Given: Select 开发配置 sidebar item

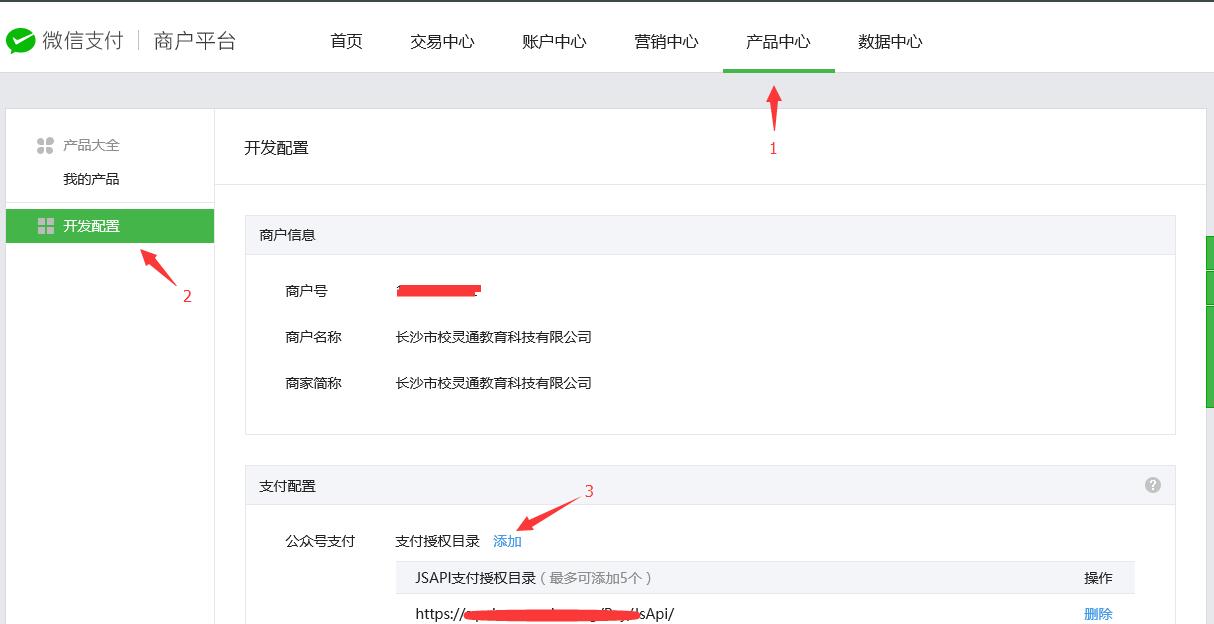Looking at the screenshot, I should (x=110, y=226).
